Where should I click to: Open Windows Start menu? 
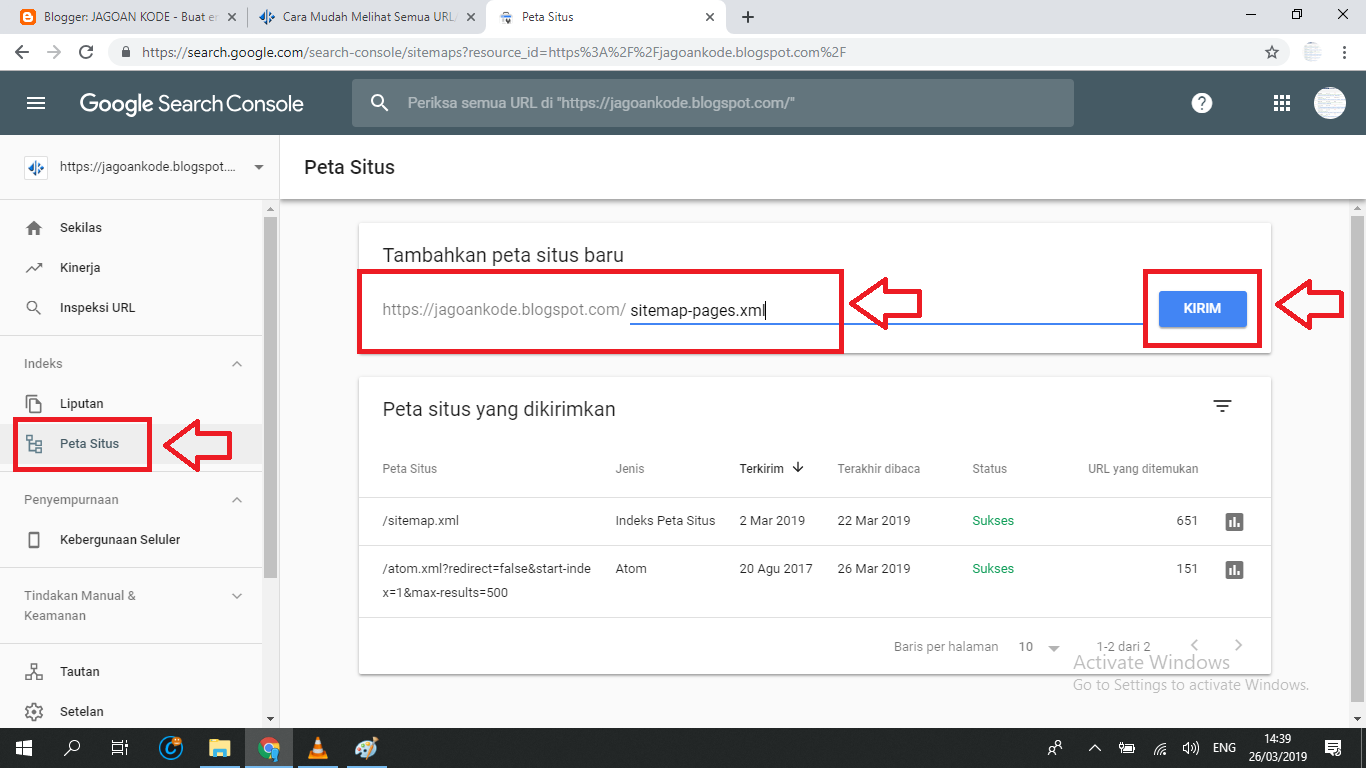click(x=23, y=748)
